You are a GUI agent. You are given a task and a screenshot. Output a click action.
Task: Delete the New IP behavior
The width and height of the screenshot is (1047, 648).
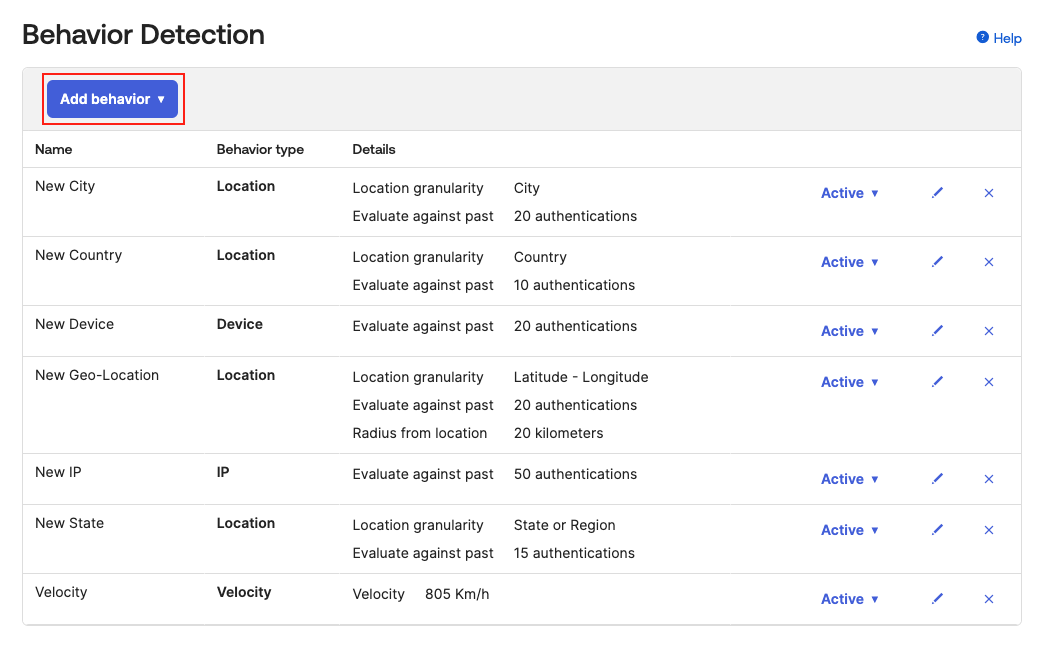tap(989, 479)
